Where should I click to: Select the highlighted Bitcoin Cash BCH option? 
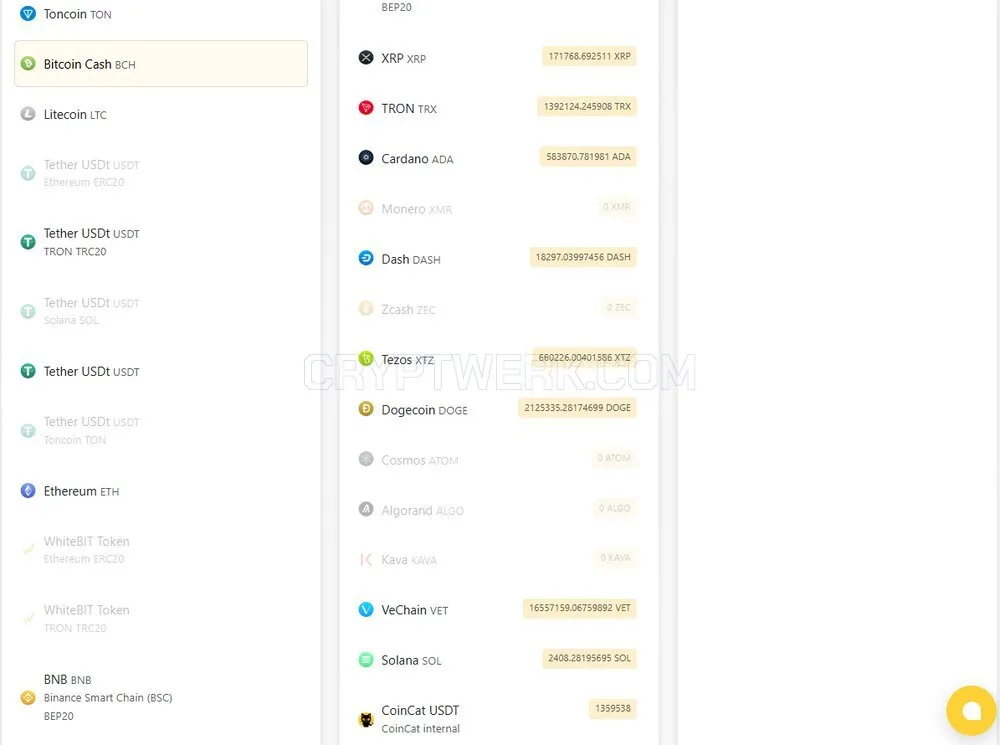pyautogui.click(x=161, y=64)
